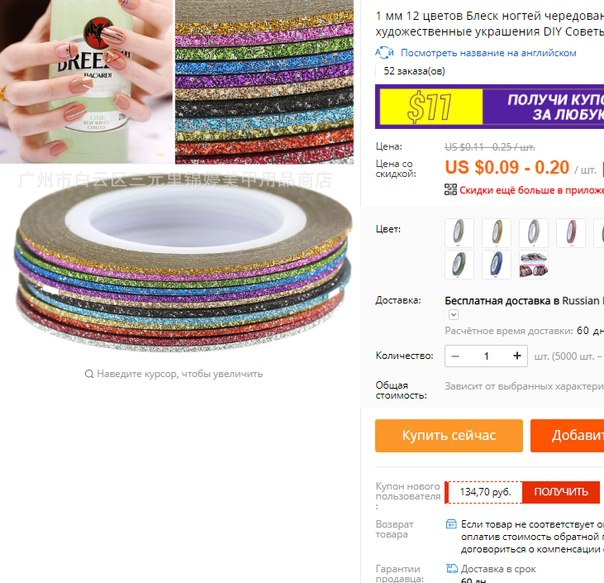Increase quantity with the plus button
Viewport: 604px width, 583px height.
coord(517,356)
